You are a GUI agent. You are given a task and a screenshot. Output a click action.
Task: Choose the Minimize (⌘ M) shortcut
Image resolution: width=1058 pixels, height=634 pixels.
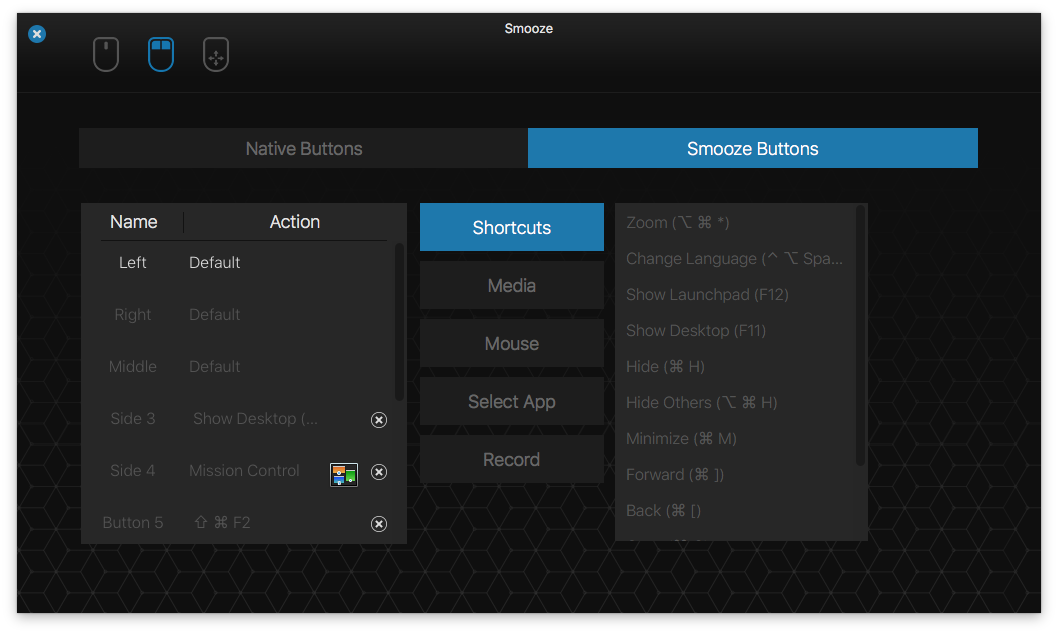tap(681, 438)
